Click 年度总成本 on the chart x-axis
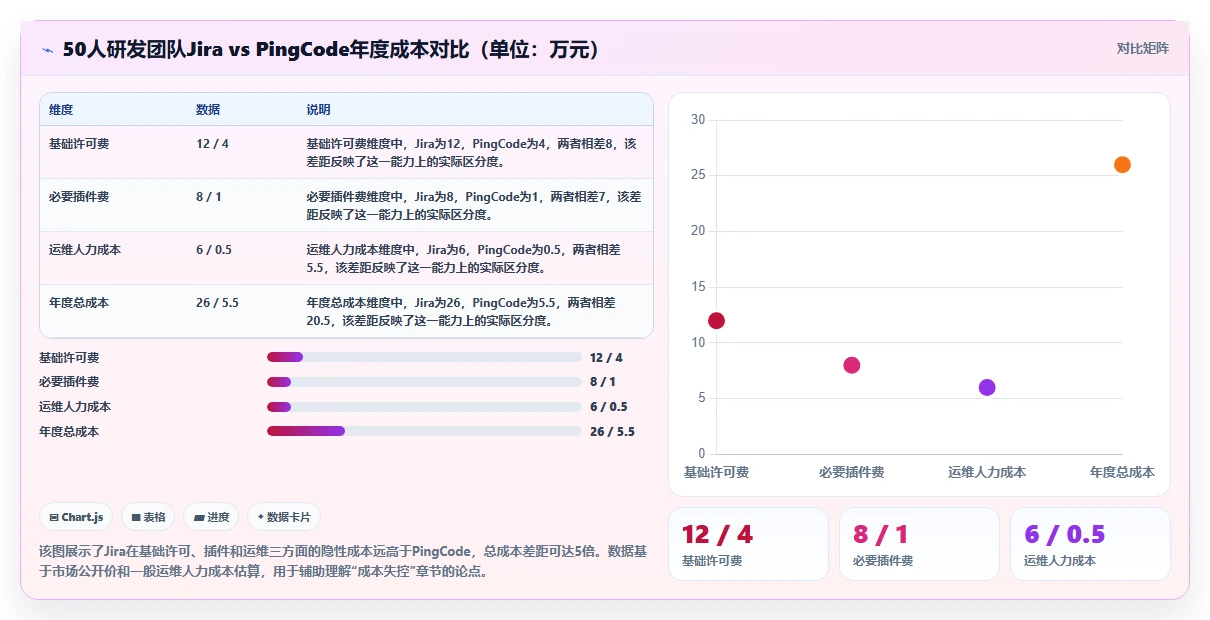Image resolution: width=1210 pixels, height=620 pixels. coord(1122,472)
